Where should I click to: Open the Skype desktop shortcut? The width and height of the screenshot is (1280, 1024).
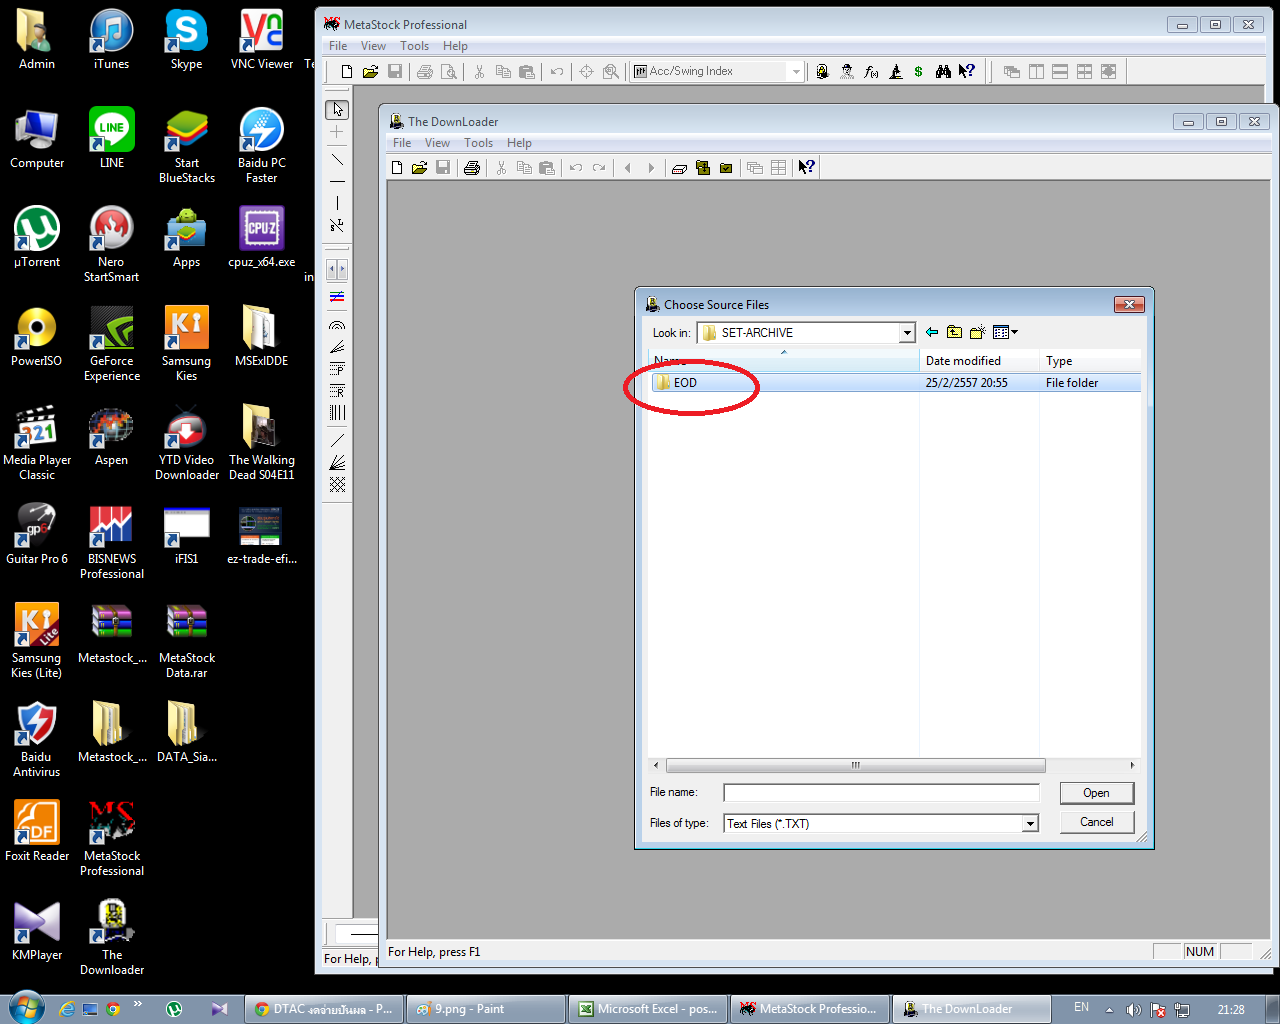coord(186,40)
